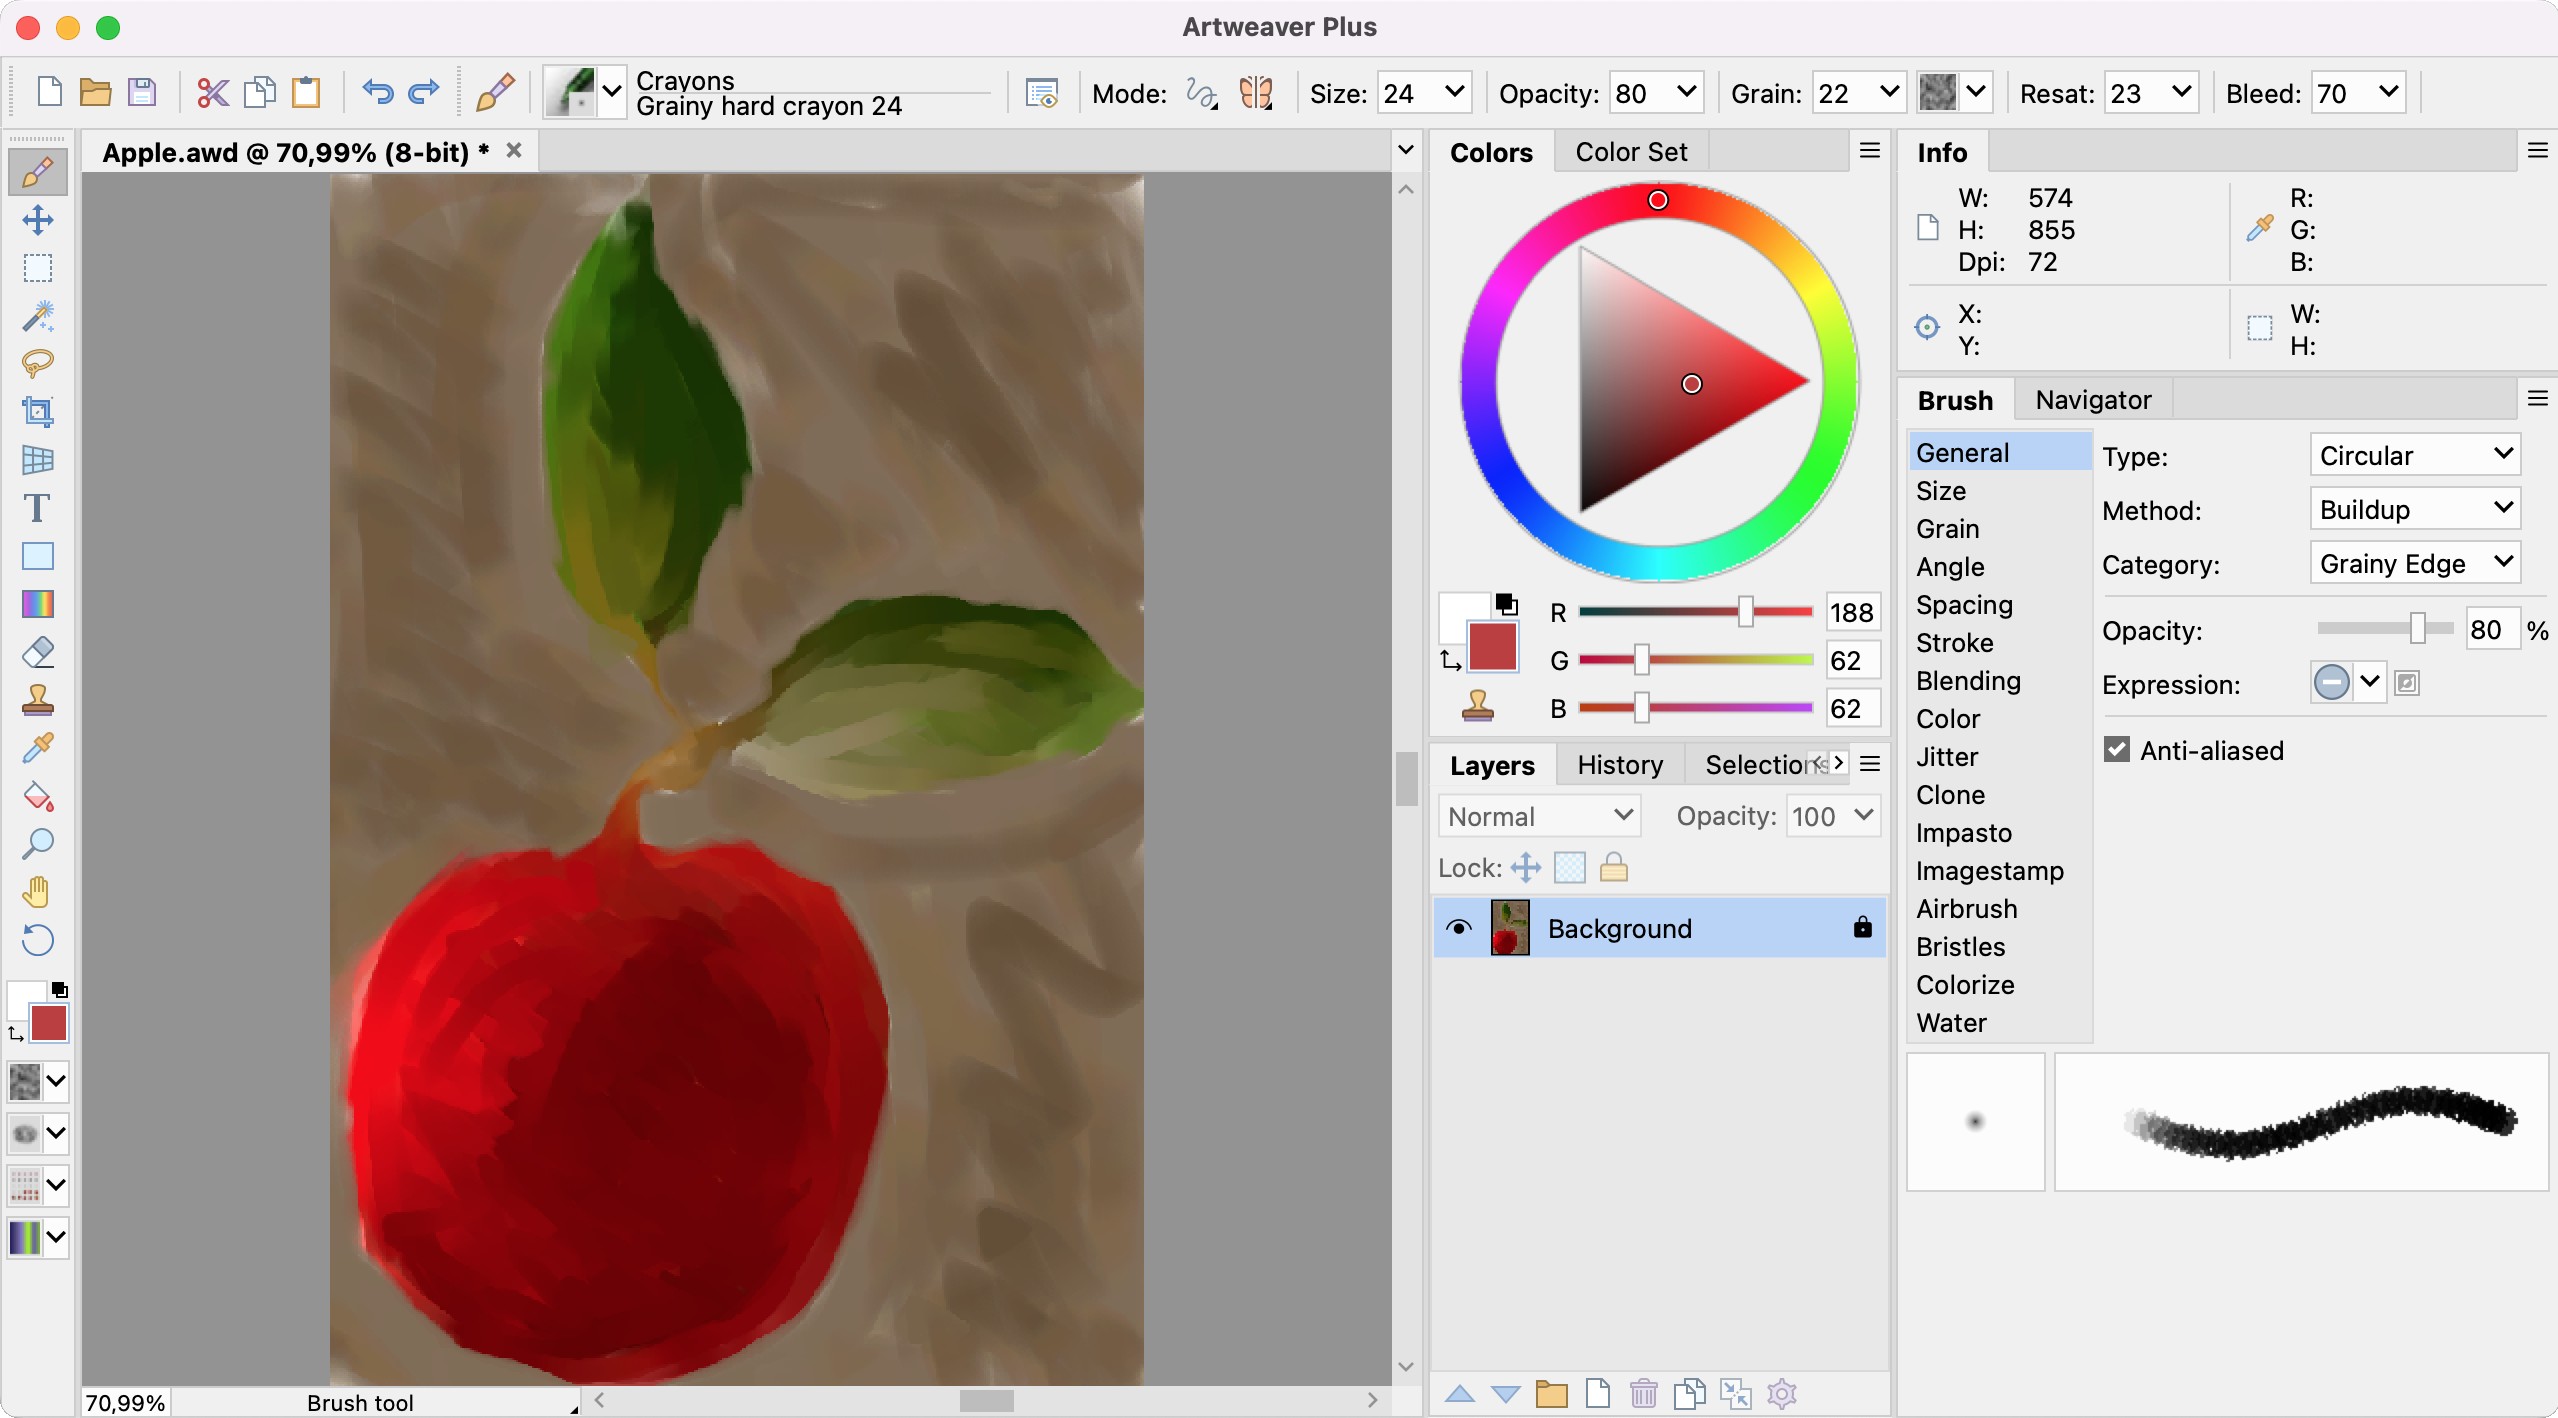Expand the layer blend mode Normal dropdown

click(x=1539, y=816)
